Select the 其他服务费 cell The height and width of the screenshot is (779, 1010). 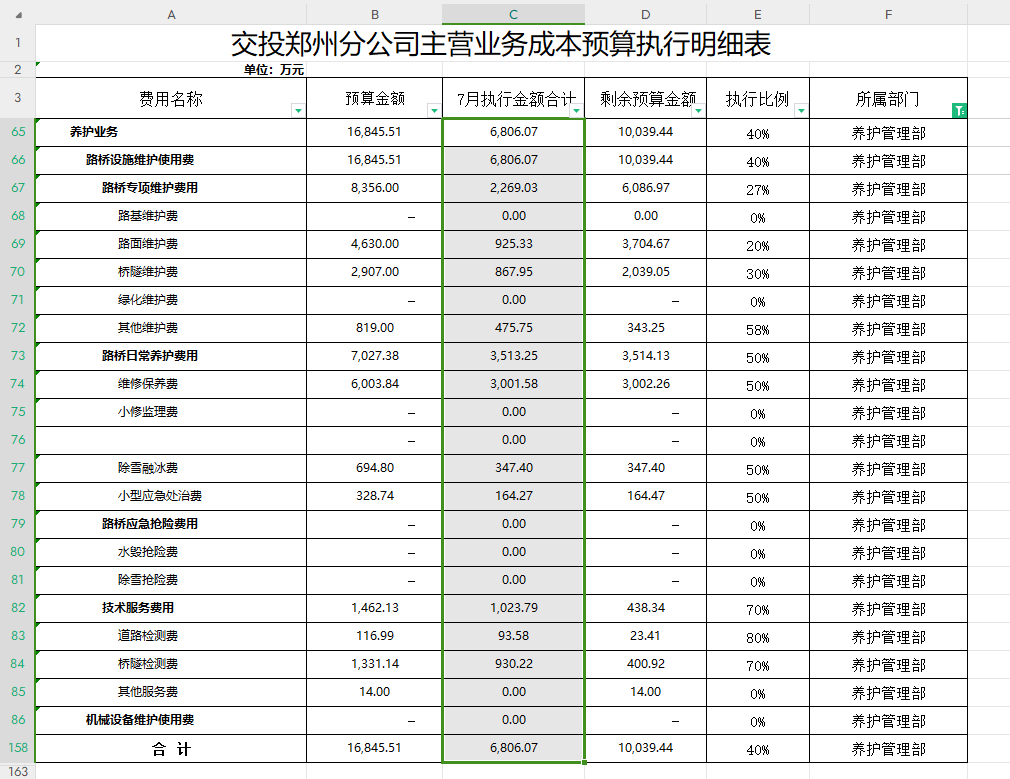click(x=171, y=692)
